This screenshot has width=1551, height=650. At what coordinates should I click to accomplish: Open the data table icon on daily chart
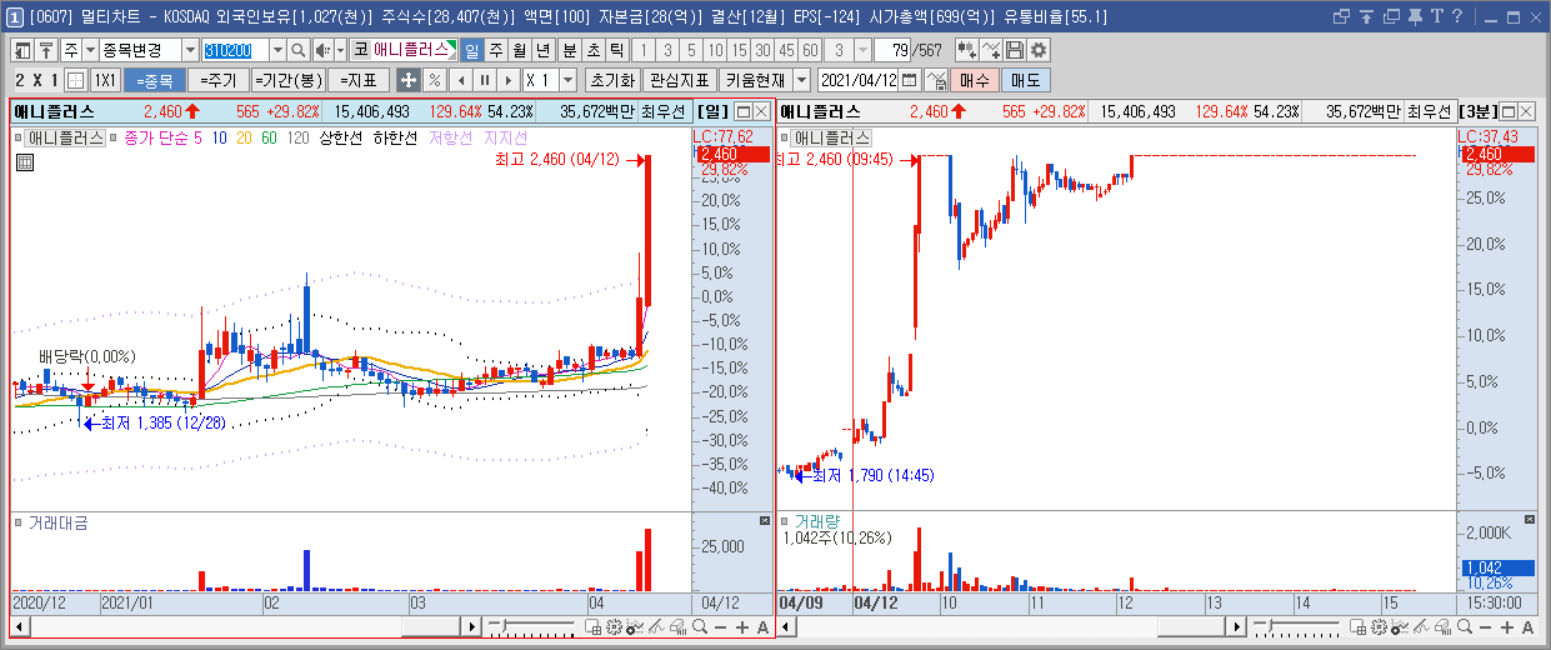(x=25, y=162)
